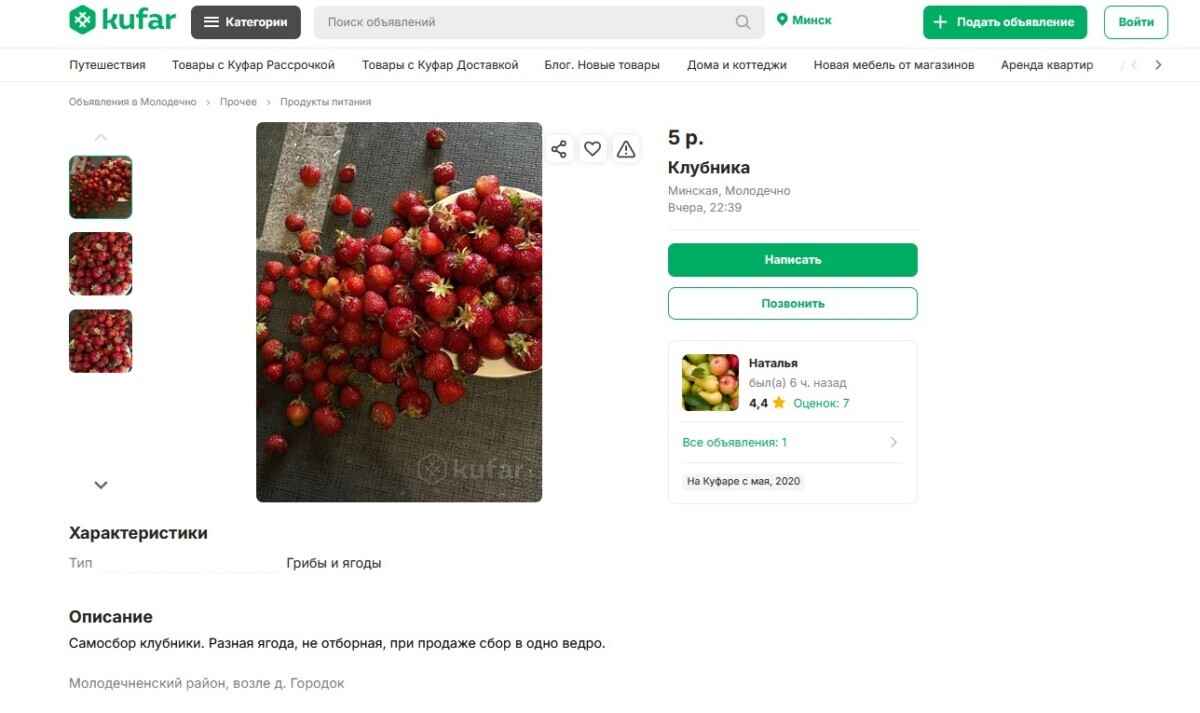Go to Аренда квартир section
The width and height of the screenshot is (1200, 713).
[x=1046, y=65]
